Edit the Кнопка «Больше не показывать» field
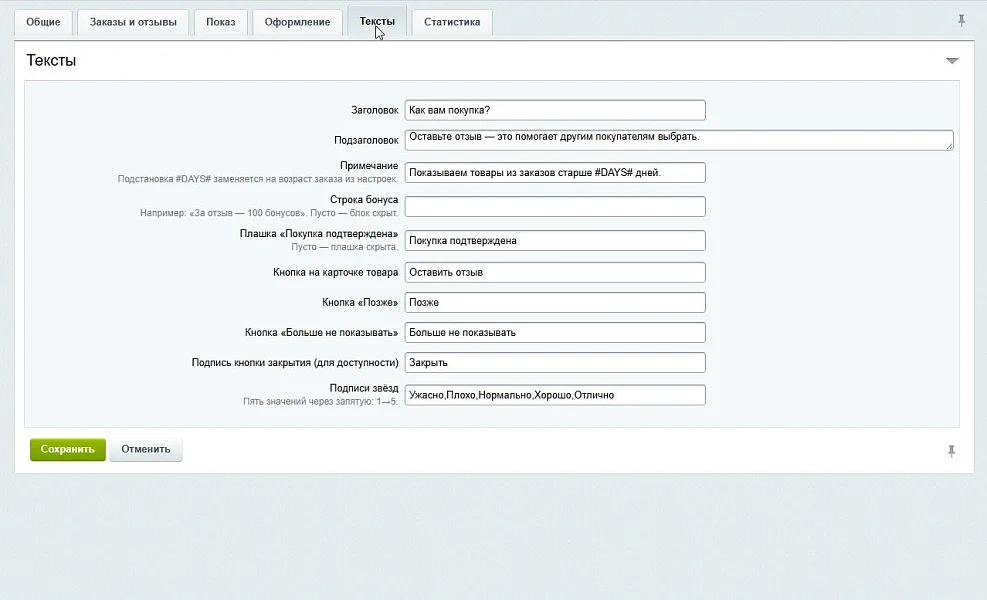 click(555, 333)
